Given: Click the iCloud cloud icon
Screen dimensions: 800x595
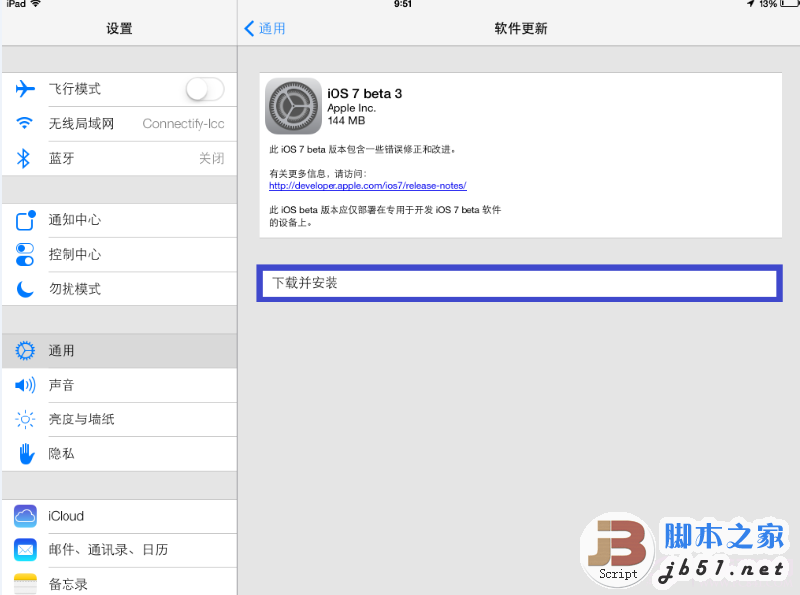Looking at the screenshot, I should 24,516.
